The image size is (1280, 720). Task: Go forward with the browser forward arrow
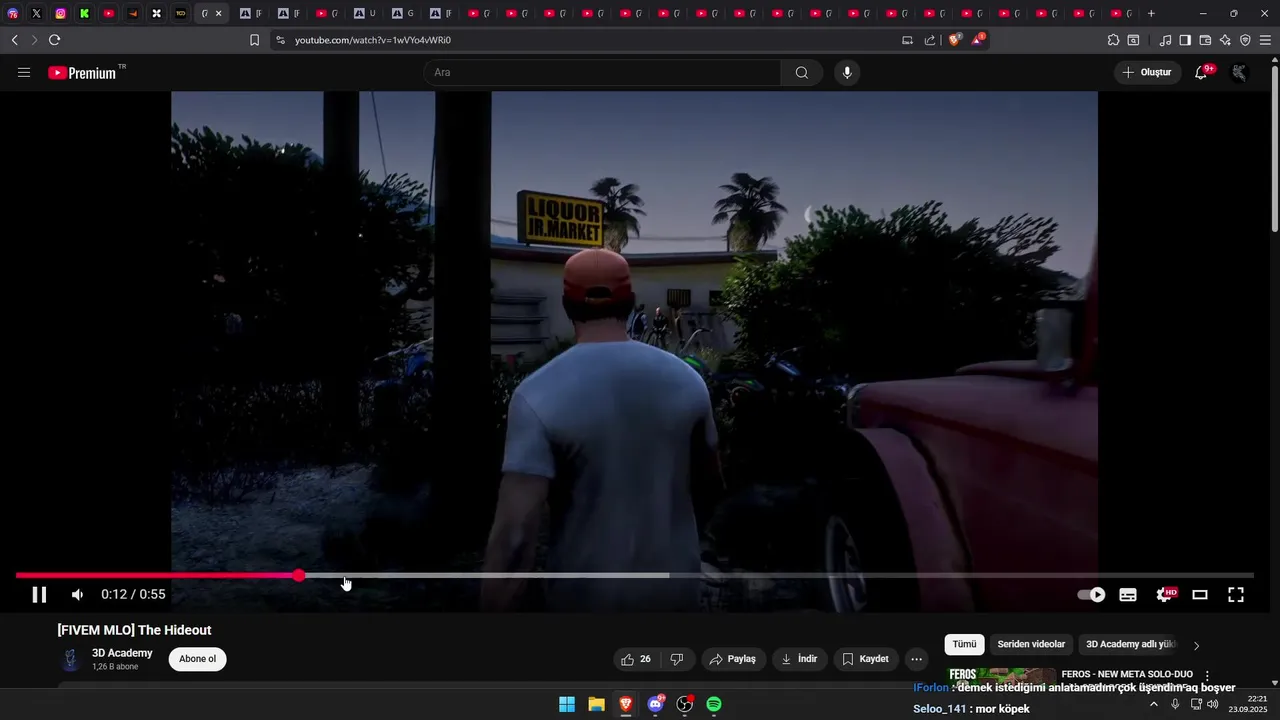[x=34, y=40]
